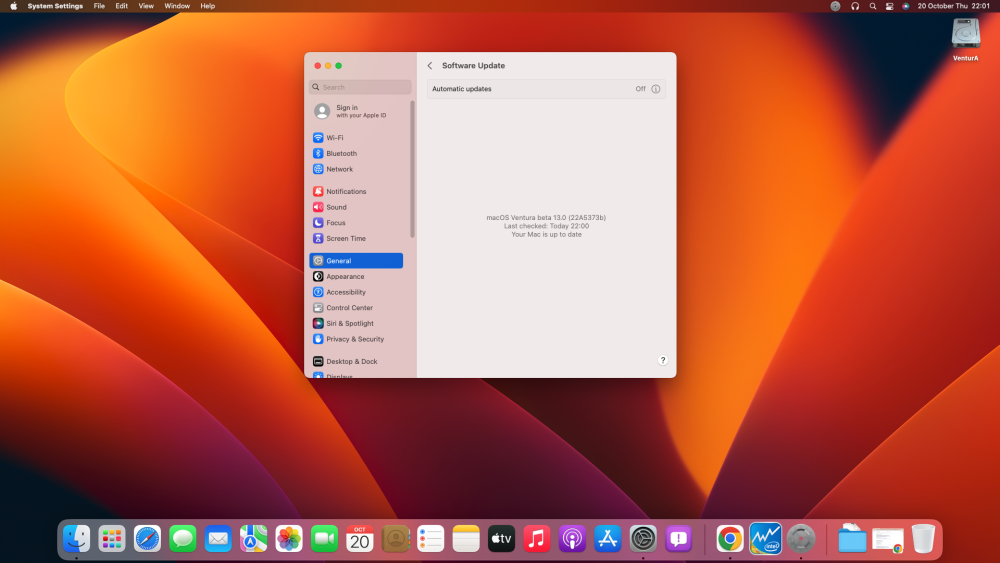The image size is (1000, 563).
Task: Open the File menu
Action: [x=99, y=6]
